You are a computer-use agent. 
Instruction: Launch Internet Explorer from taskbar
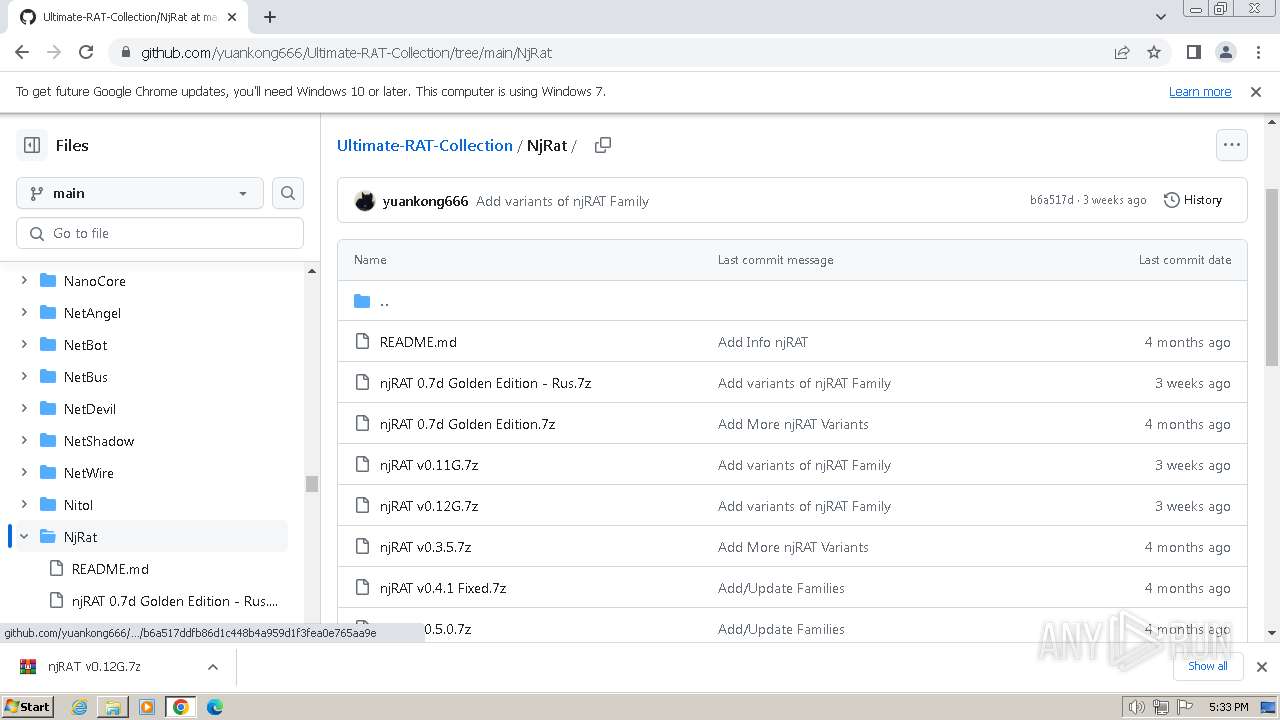(80, 707)
